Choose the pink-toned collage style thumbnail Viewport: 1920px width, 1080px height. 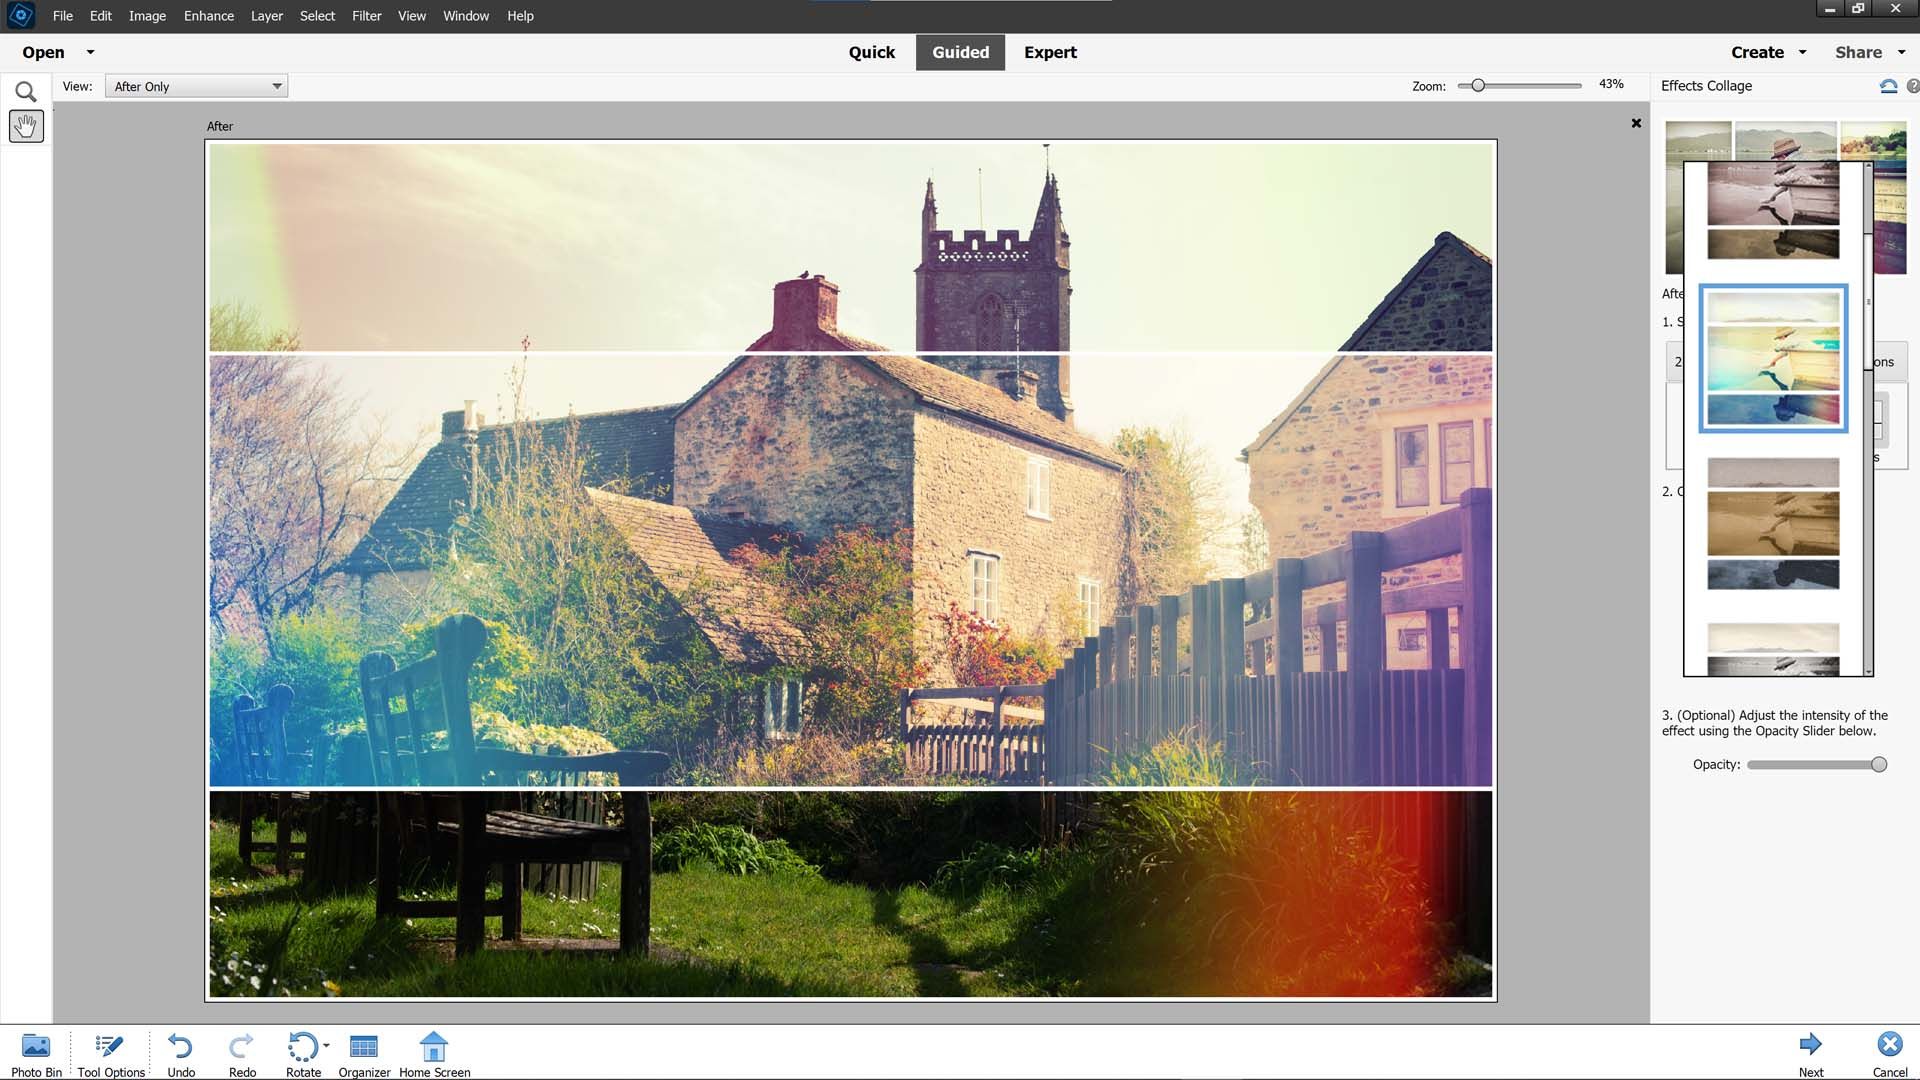[1773, 210]
